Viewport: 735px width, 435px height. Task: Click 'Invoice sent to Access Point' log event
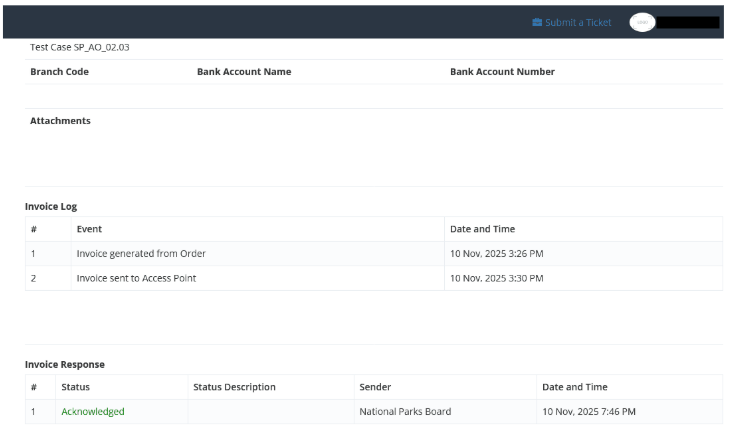pyautogui.click(x=136, y=278)
